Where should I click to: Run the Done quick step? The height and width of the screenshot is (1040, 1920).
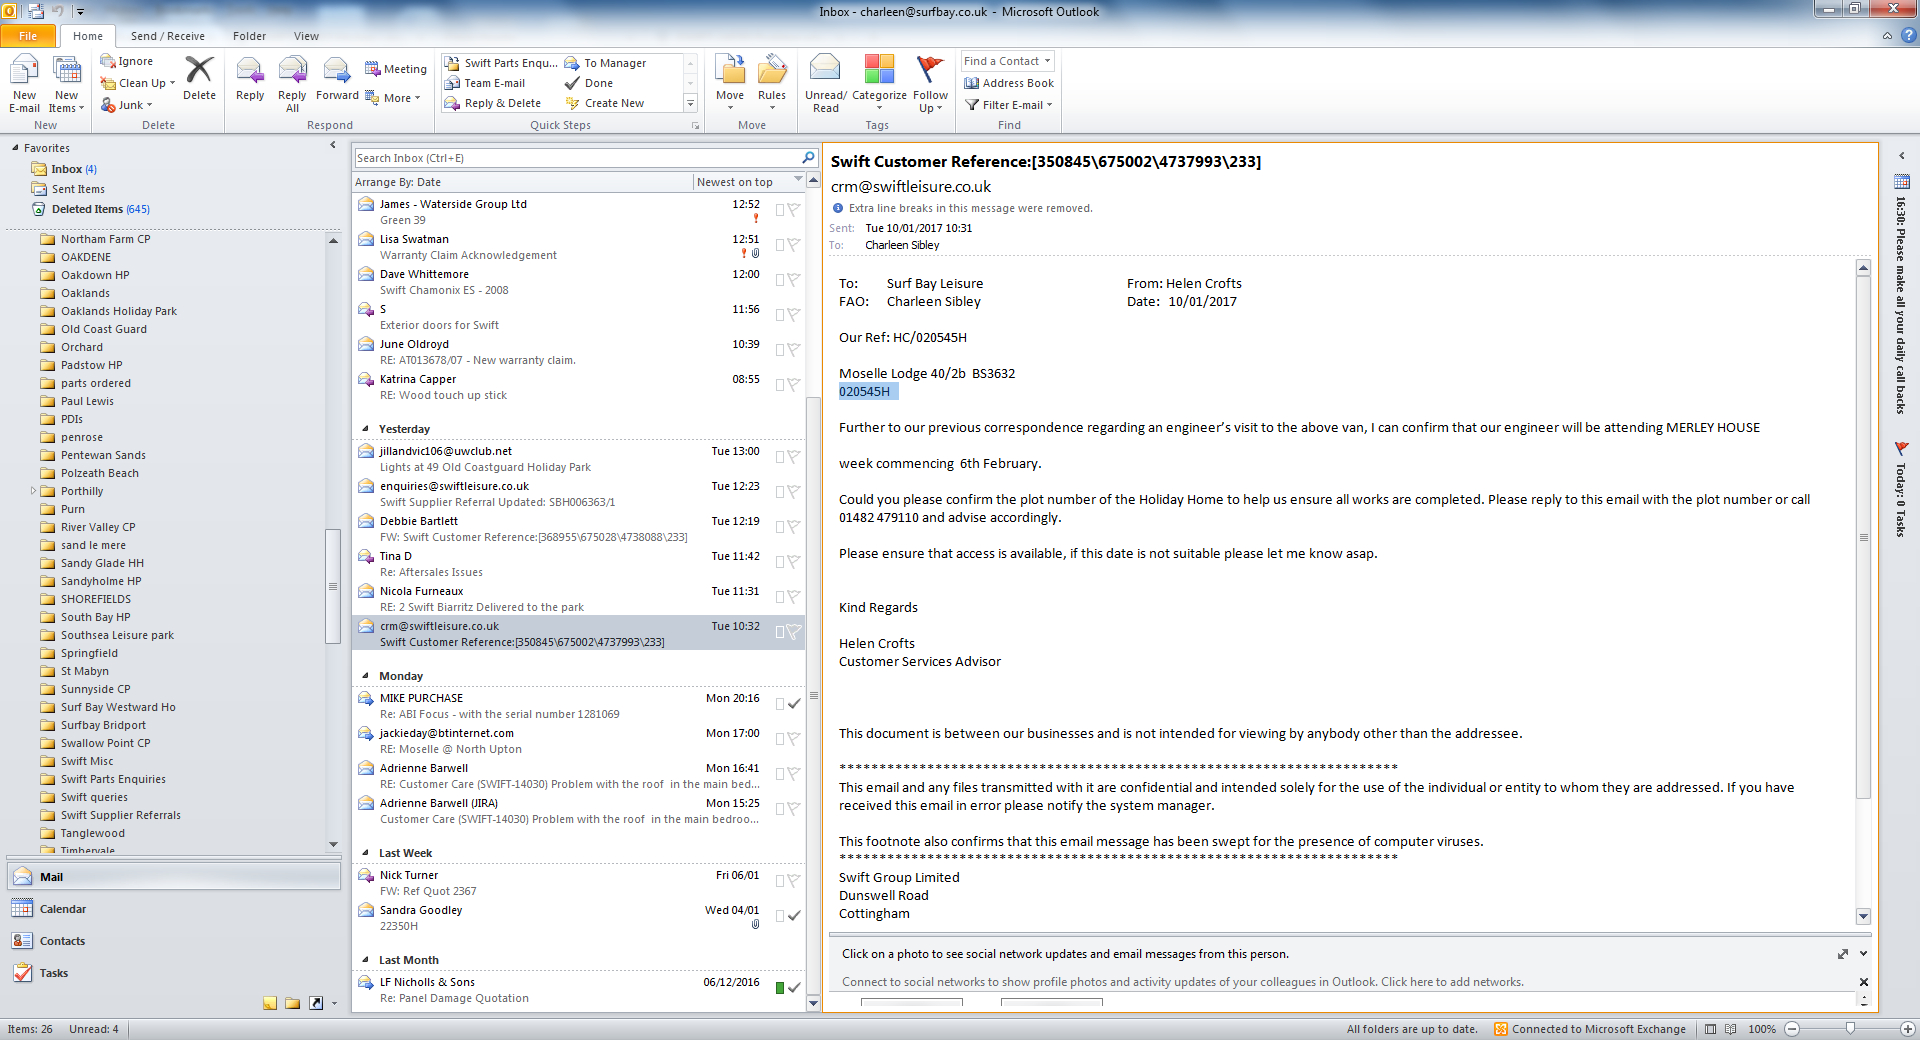[x=590, y=83]
